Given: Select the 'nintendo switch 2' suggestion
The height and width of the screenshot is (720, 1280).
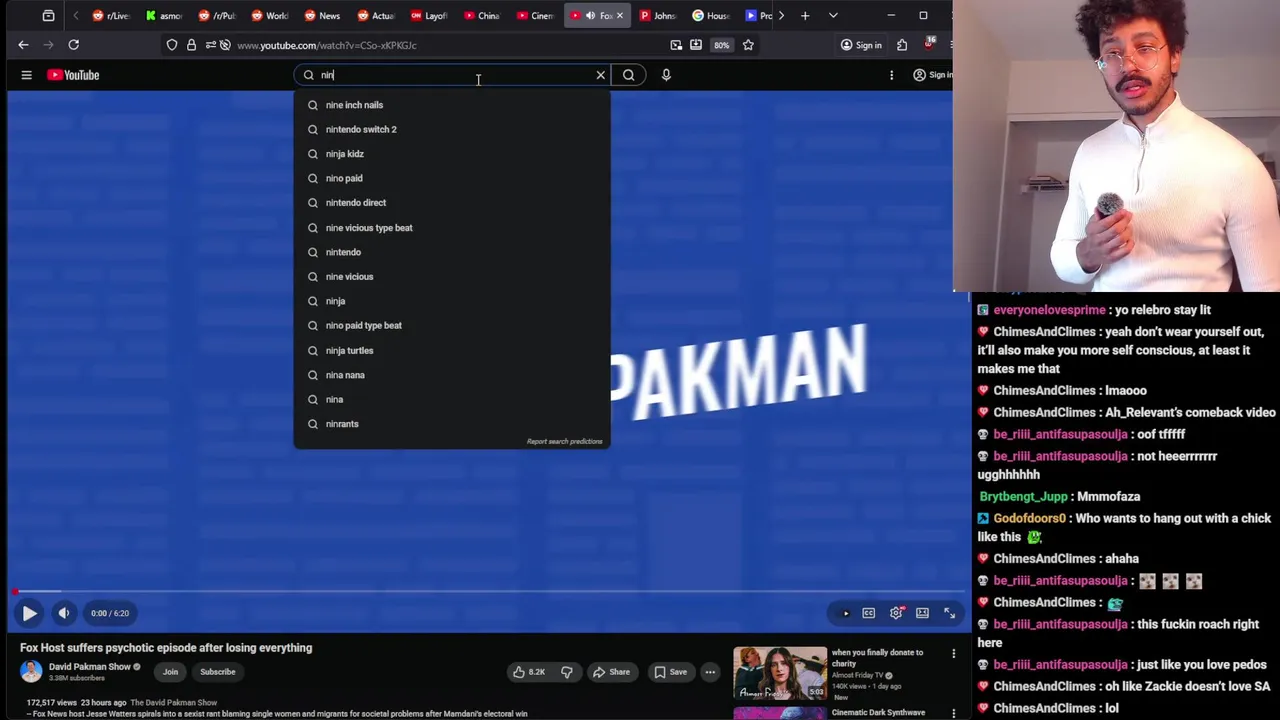Looking at the screenshot, I should click(x=452, y=129).
